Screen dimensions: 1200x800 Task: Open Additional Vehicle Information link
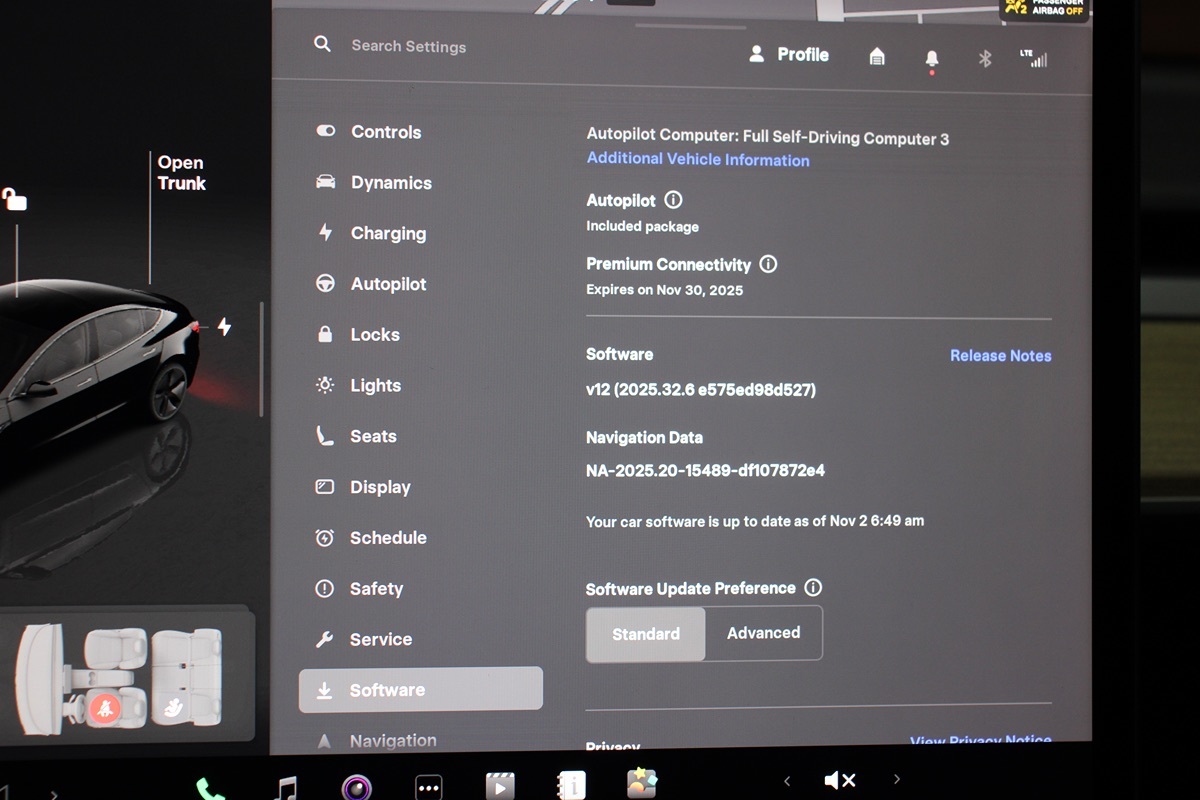click(x=698, y=159)
